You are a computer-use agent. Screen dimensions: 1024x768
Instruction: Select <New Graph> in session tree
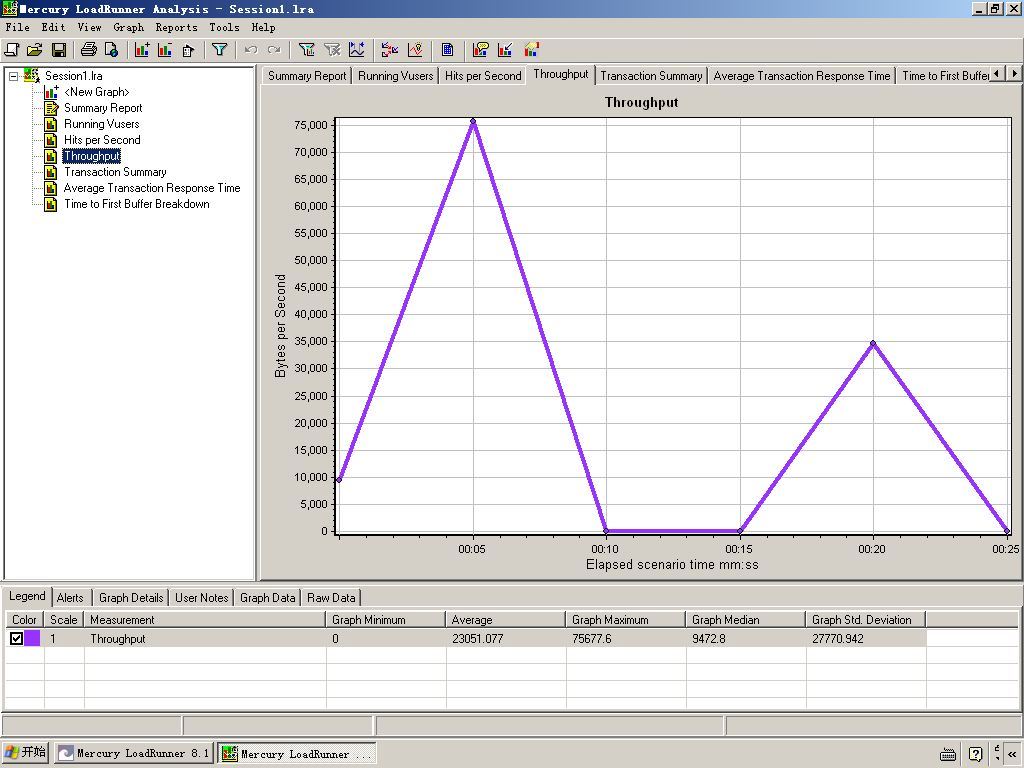97,92
